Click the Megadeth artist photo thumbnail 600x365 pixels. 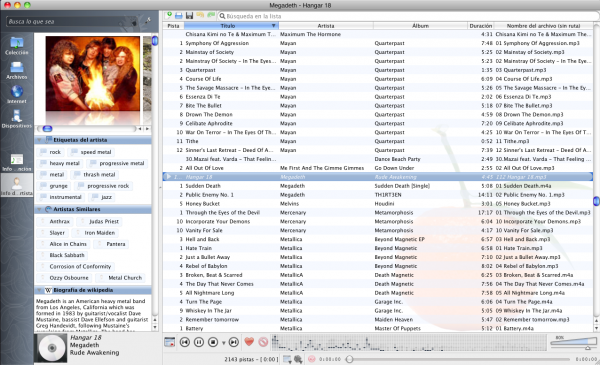pos(93,74)
